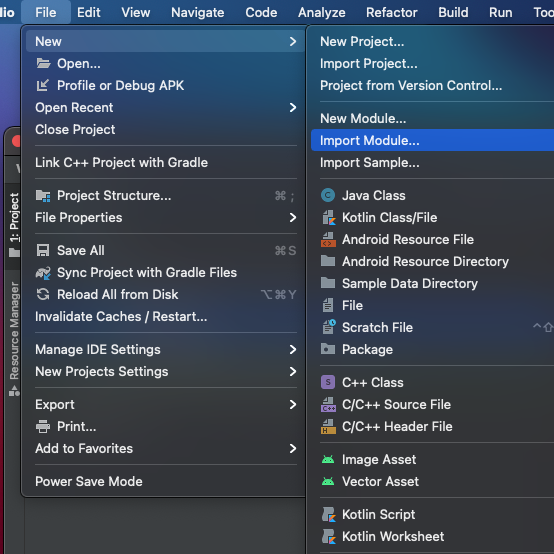
Task: Click the C/C++ Source File icon
Action: [x=328, y=405]
